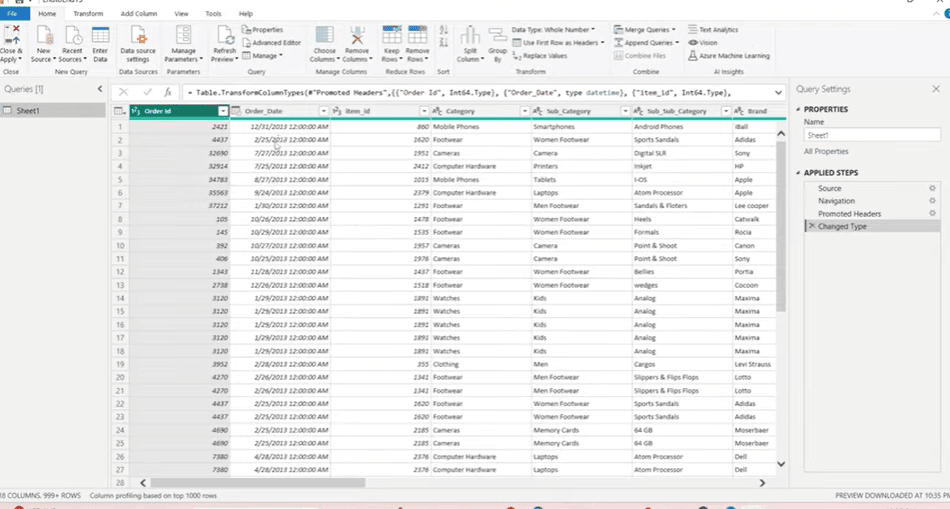Sort descending using the sort icon
Screen dimensions: 950x509
click(x=443, y=42)
